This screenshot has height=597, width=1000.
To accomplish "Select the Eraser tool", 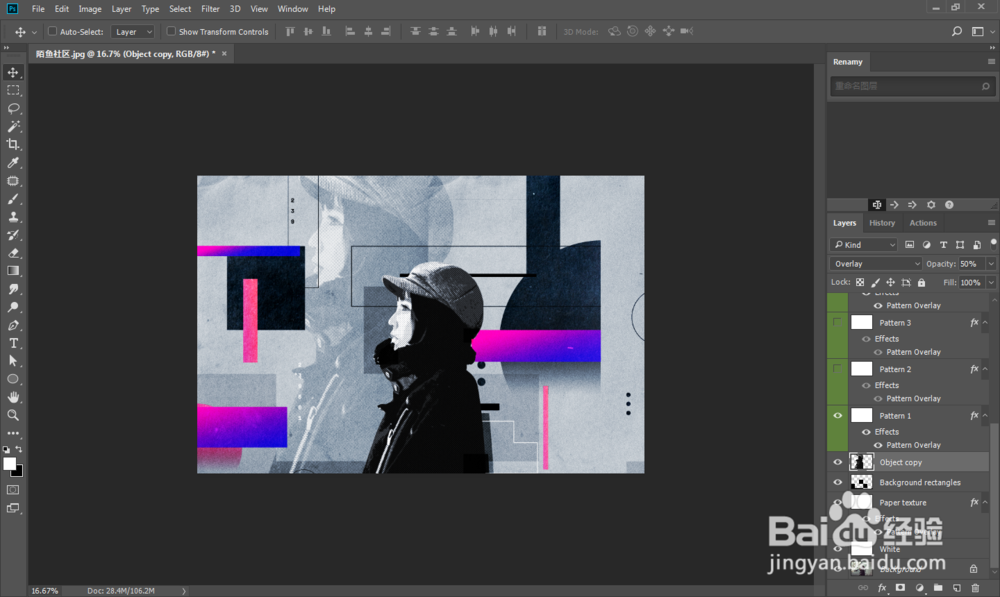I will tap(13, 253).
